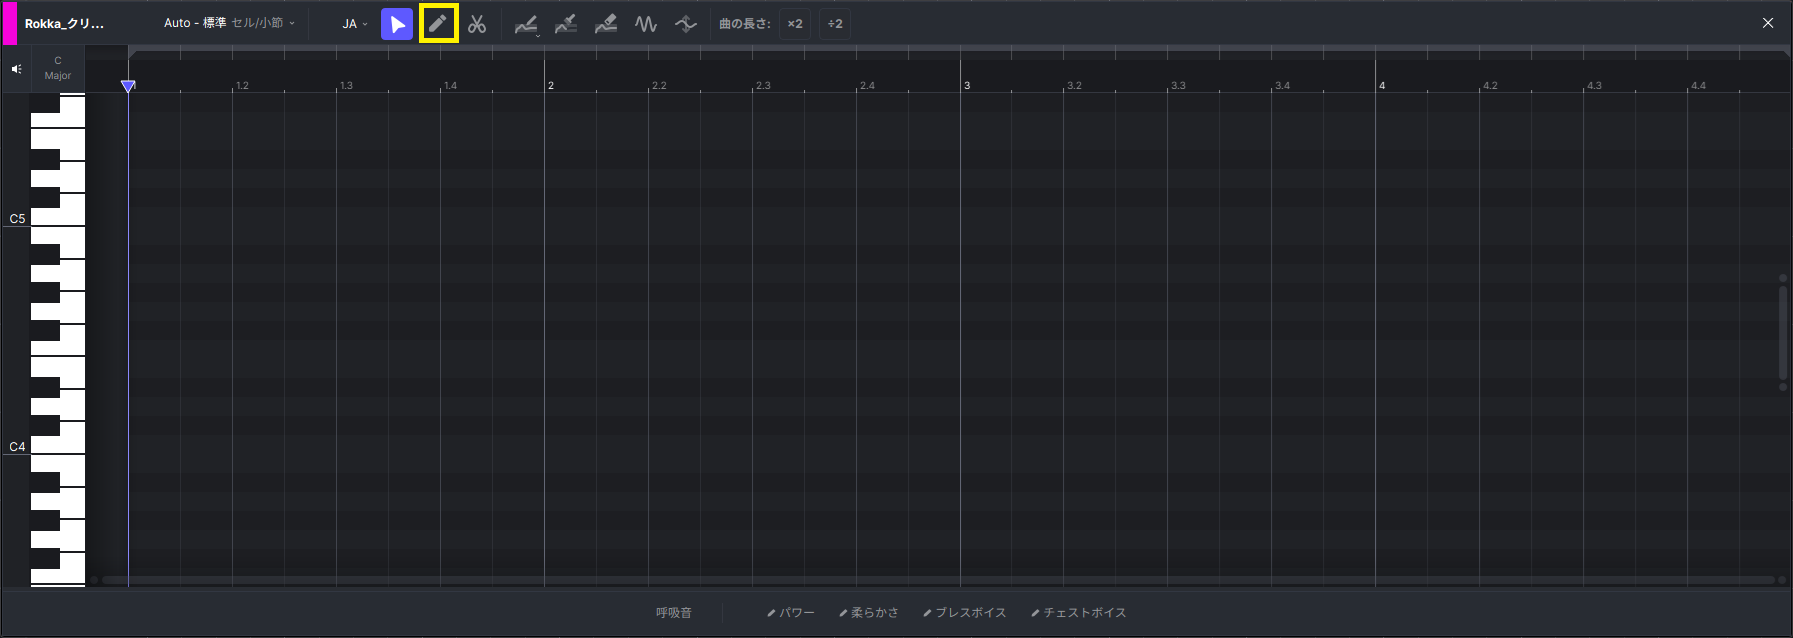Open the C Major key selector

(x=58, y=68)
